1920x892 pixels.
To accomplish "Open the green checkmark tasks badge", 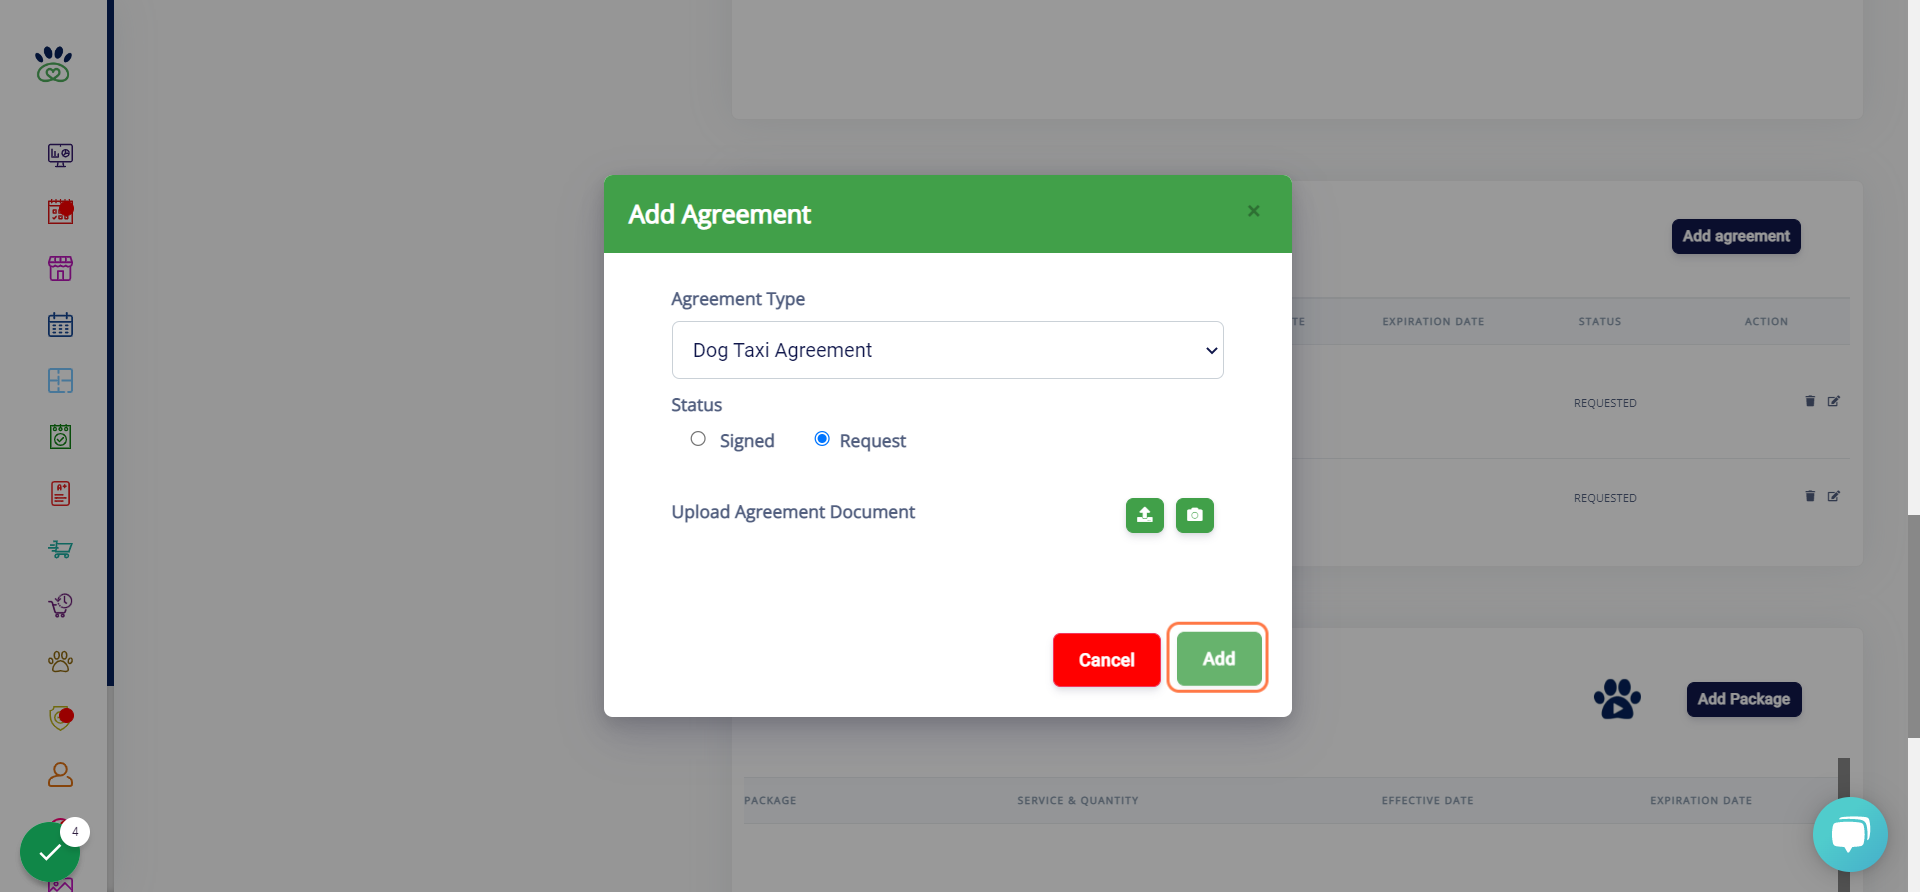I will (50, 852).
